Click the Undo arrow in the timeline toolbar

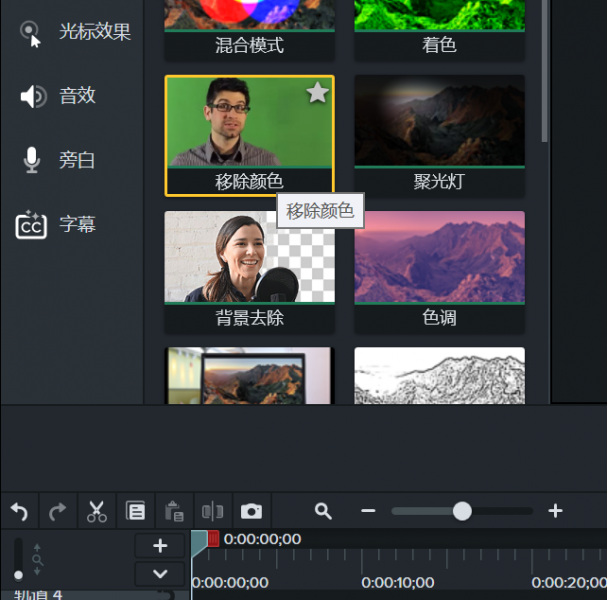19,511
